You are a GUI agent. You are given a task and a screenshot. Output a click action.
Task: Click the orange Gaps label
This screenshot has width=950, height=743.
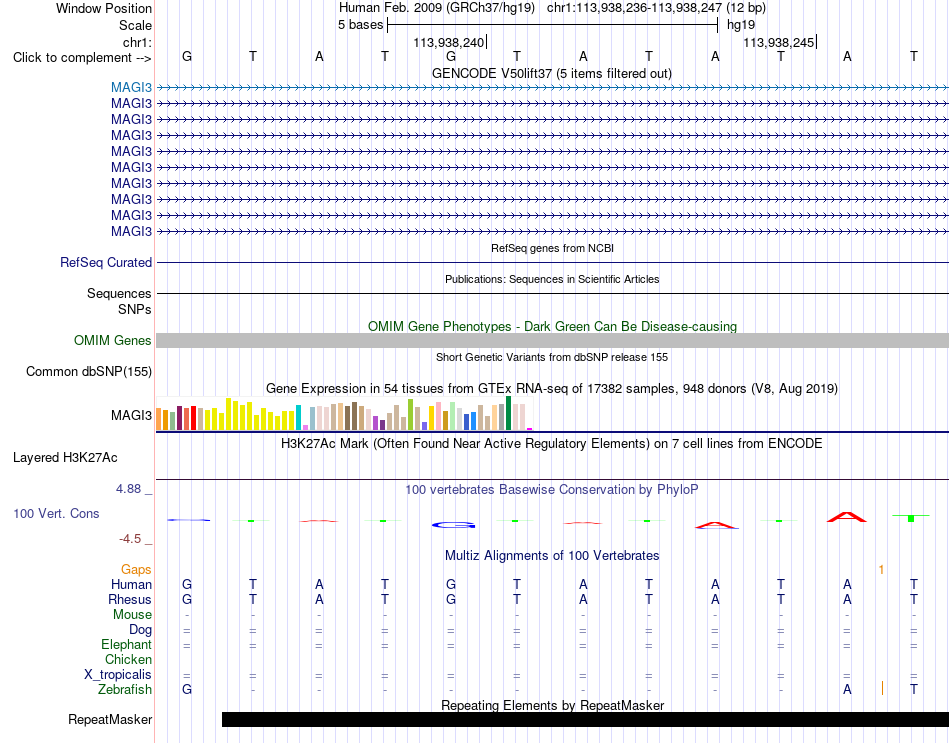136,569
